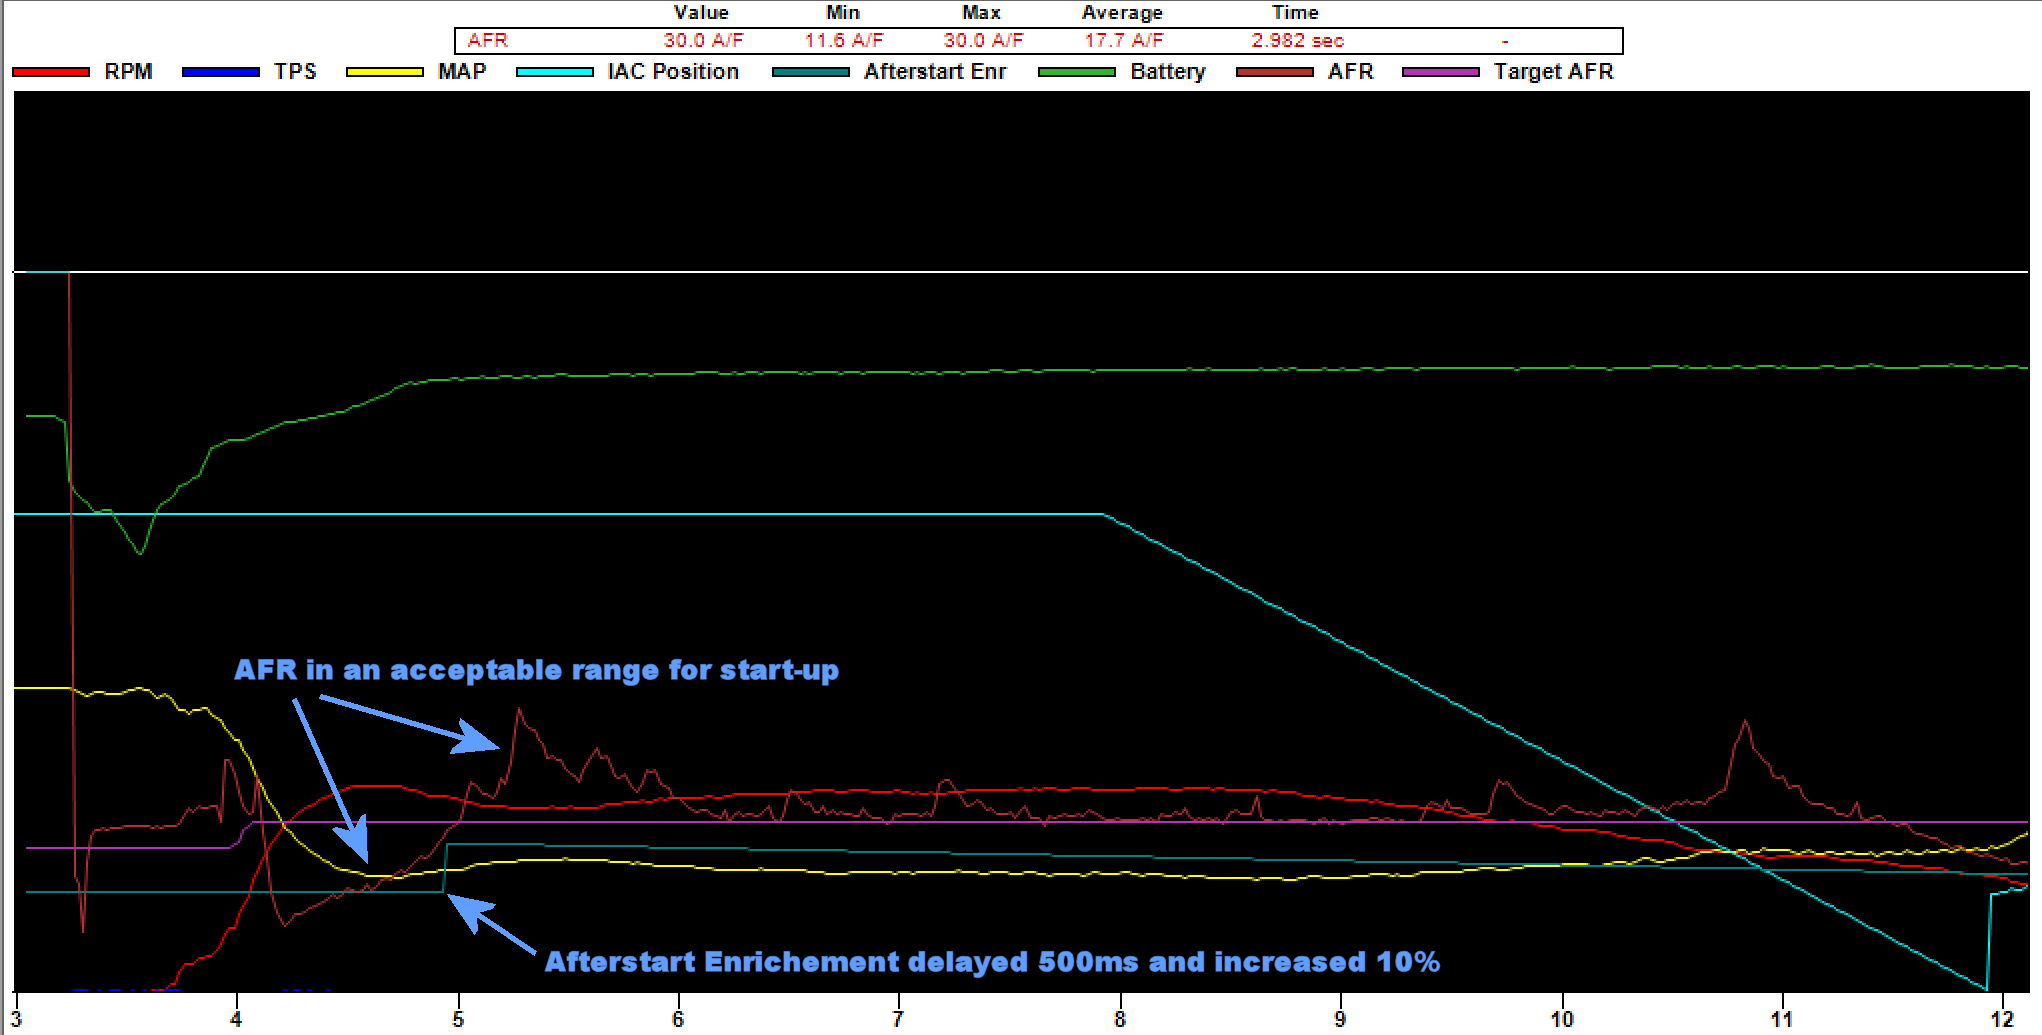
Task: Click the 12 second mark on time axis
Action: [2002, 1019]
